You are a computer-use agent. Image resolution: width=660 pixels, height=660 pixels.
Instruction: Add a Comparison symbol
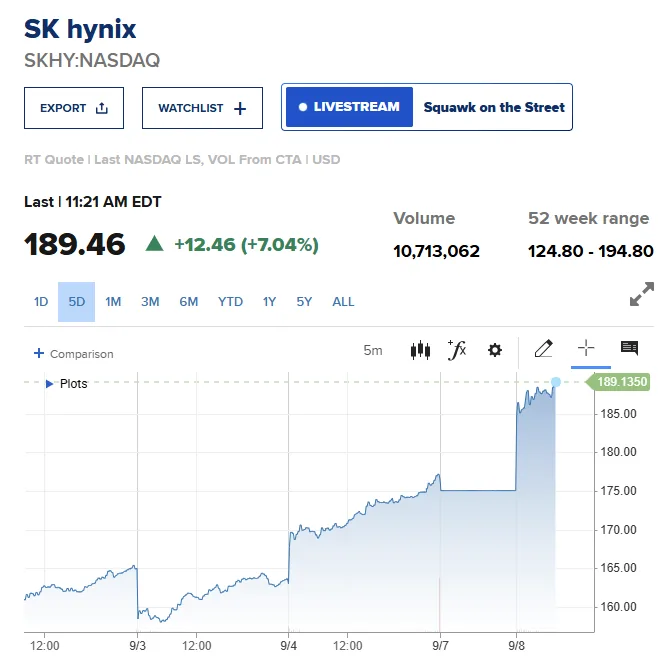pos(74,354)
